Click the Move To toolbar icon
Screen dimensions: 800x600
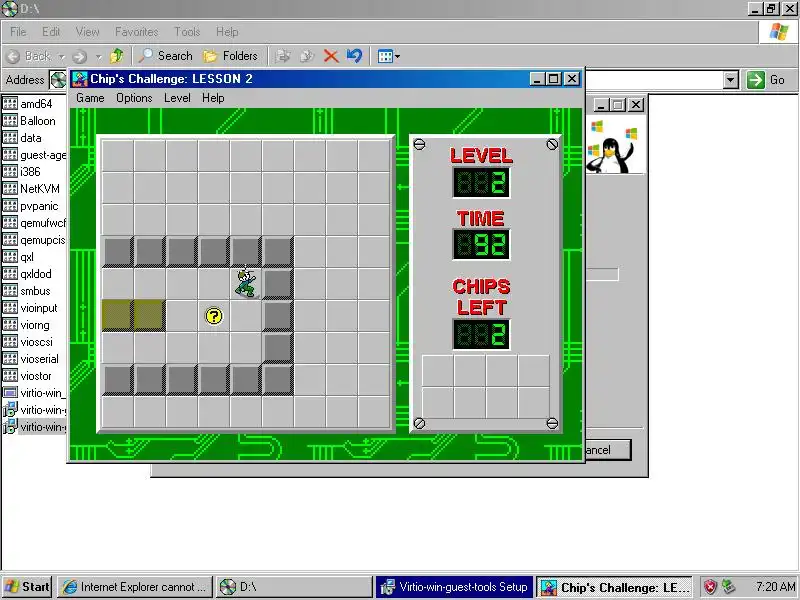click(283, 56)
